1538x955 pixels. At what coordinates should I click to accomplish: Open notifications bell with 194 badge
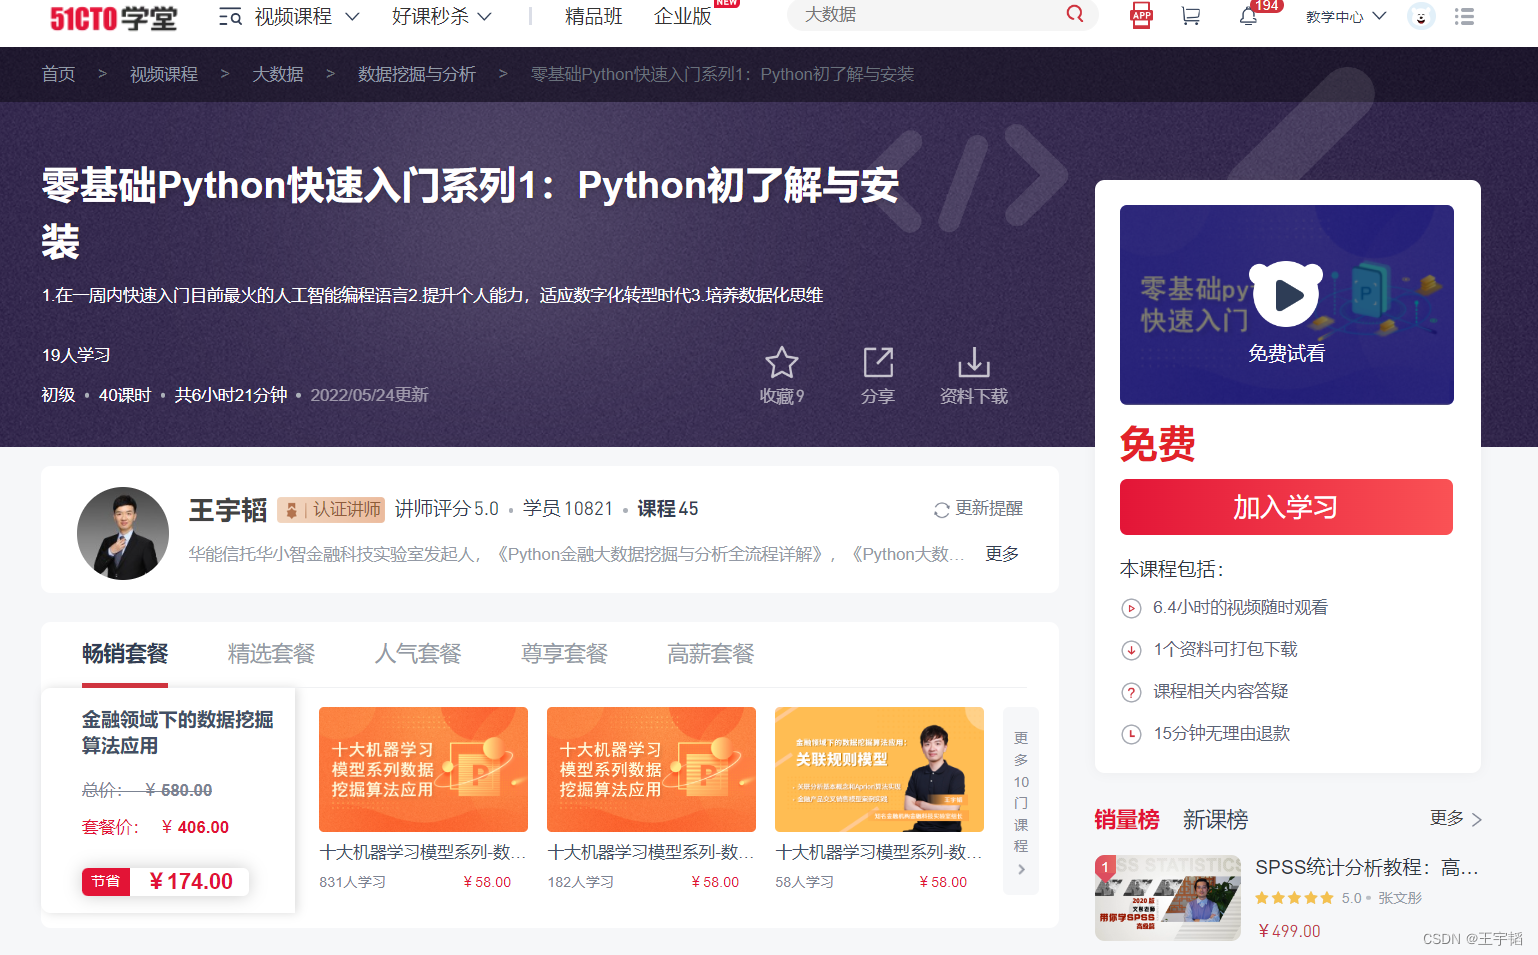point(1248,16)
